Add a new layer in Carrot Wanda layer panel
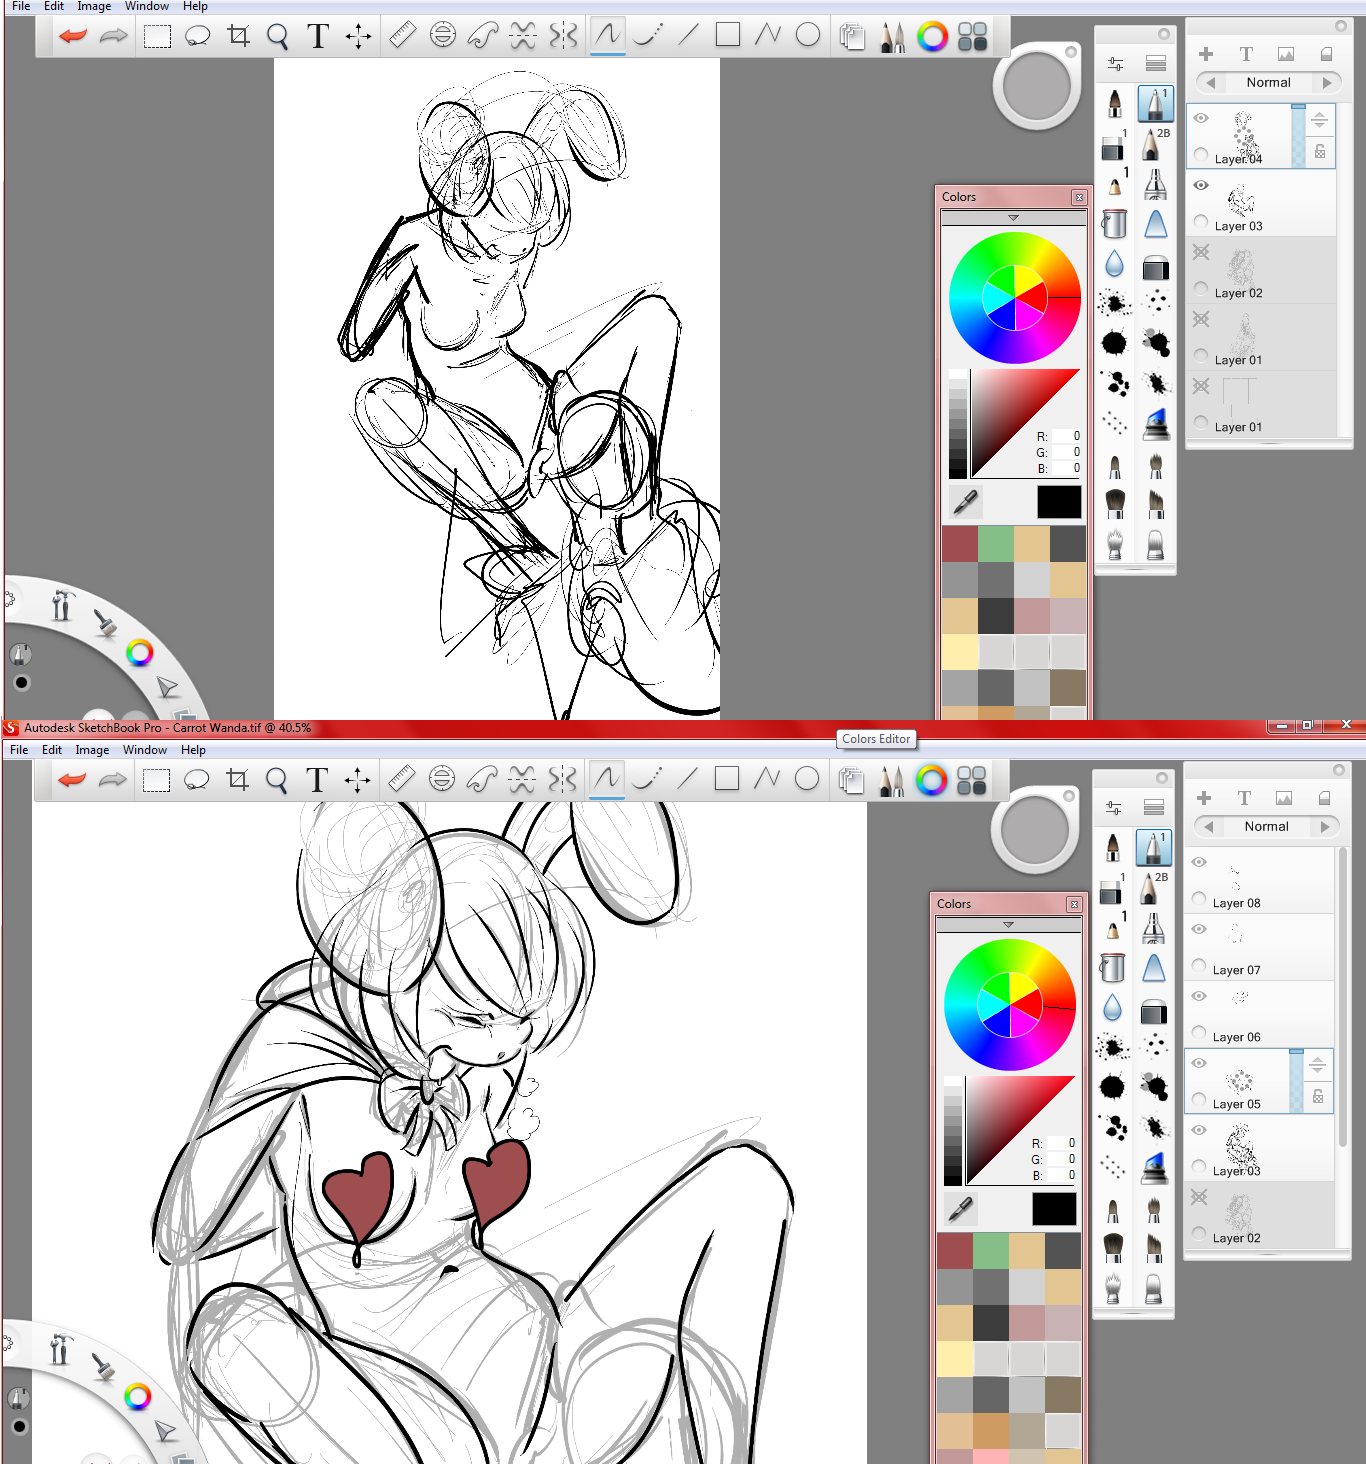This screenshot has width=1366, height=1464. 1204,798
